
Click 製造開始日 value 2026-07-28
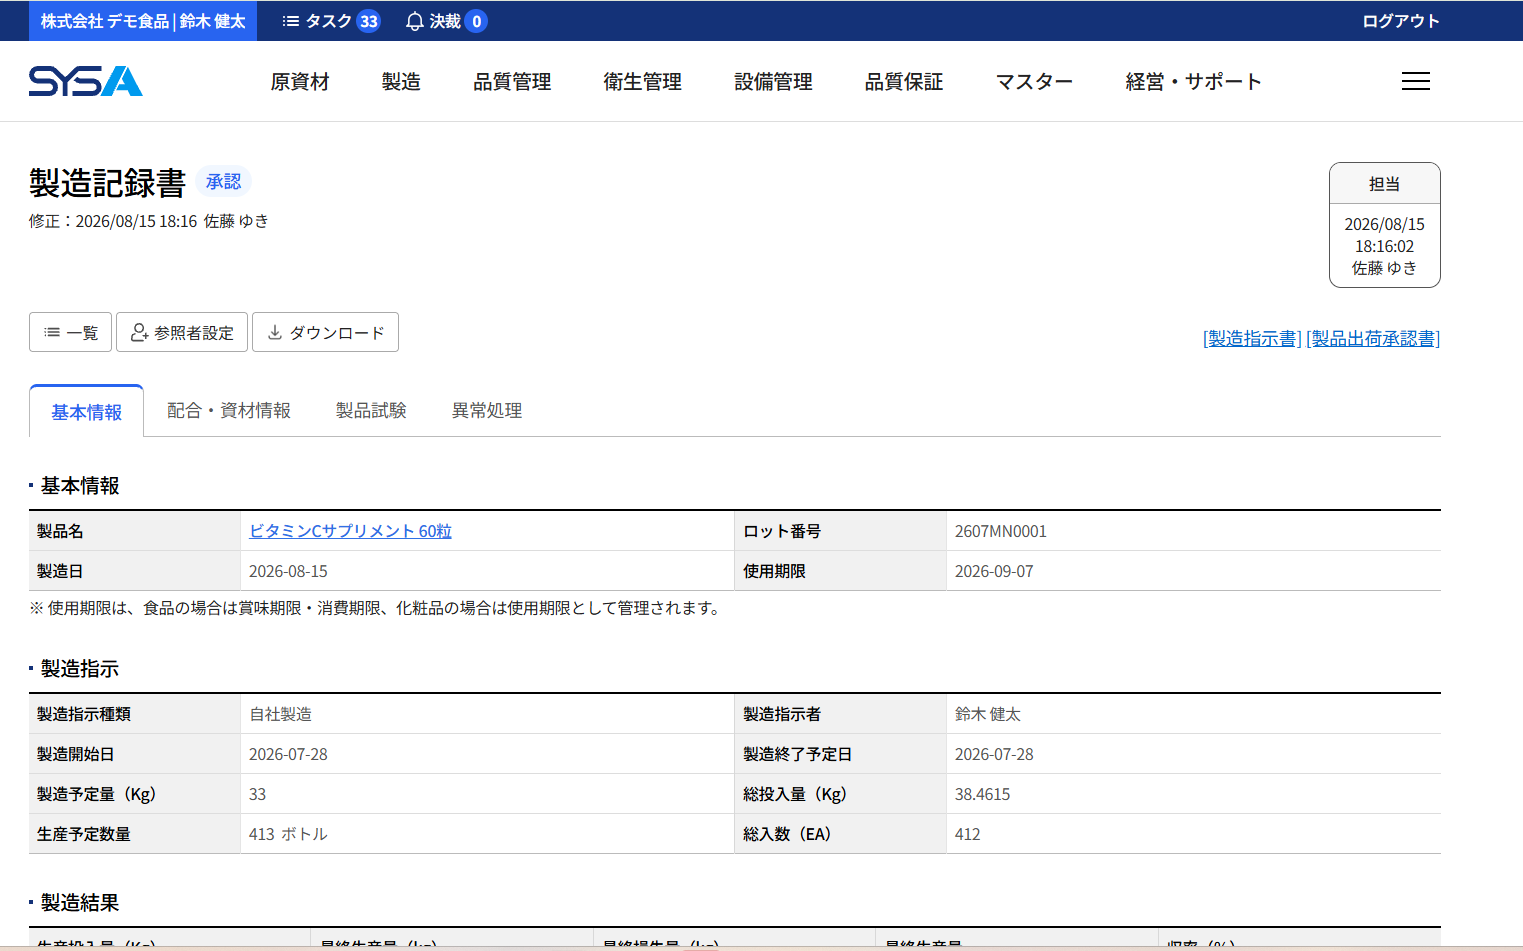pos(288,754)
